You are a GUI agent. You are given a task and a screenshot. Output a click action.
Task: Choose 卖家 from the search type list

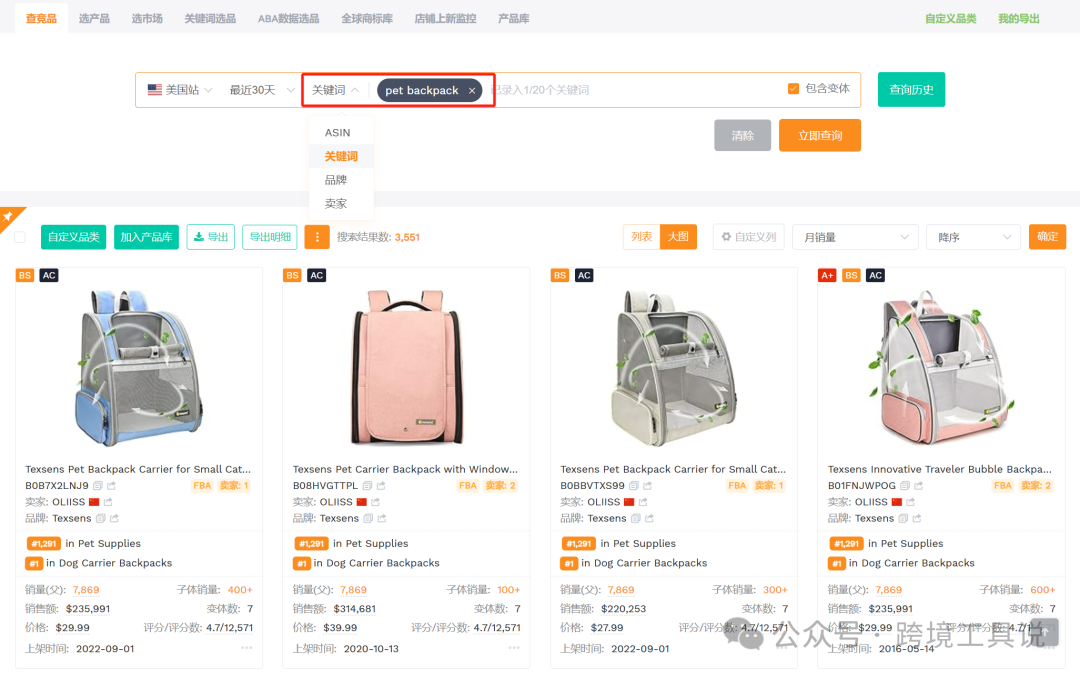click(x=341, y=203)
